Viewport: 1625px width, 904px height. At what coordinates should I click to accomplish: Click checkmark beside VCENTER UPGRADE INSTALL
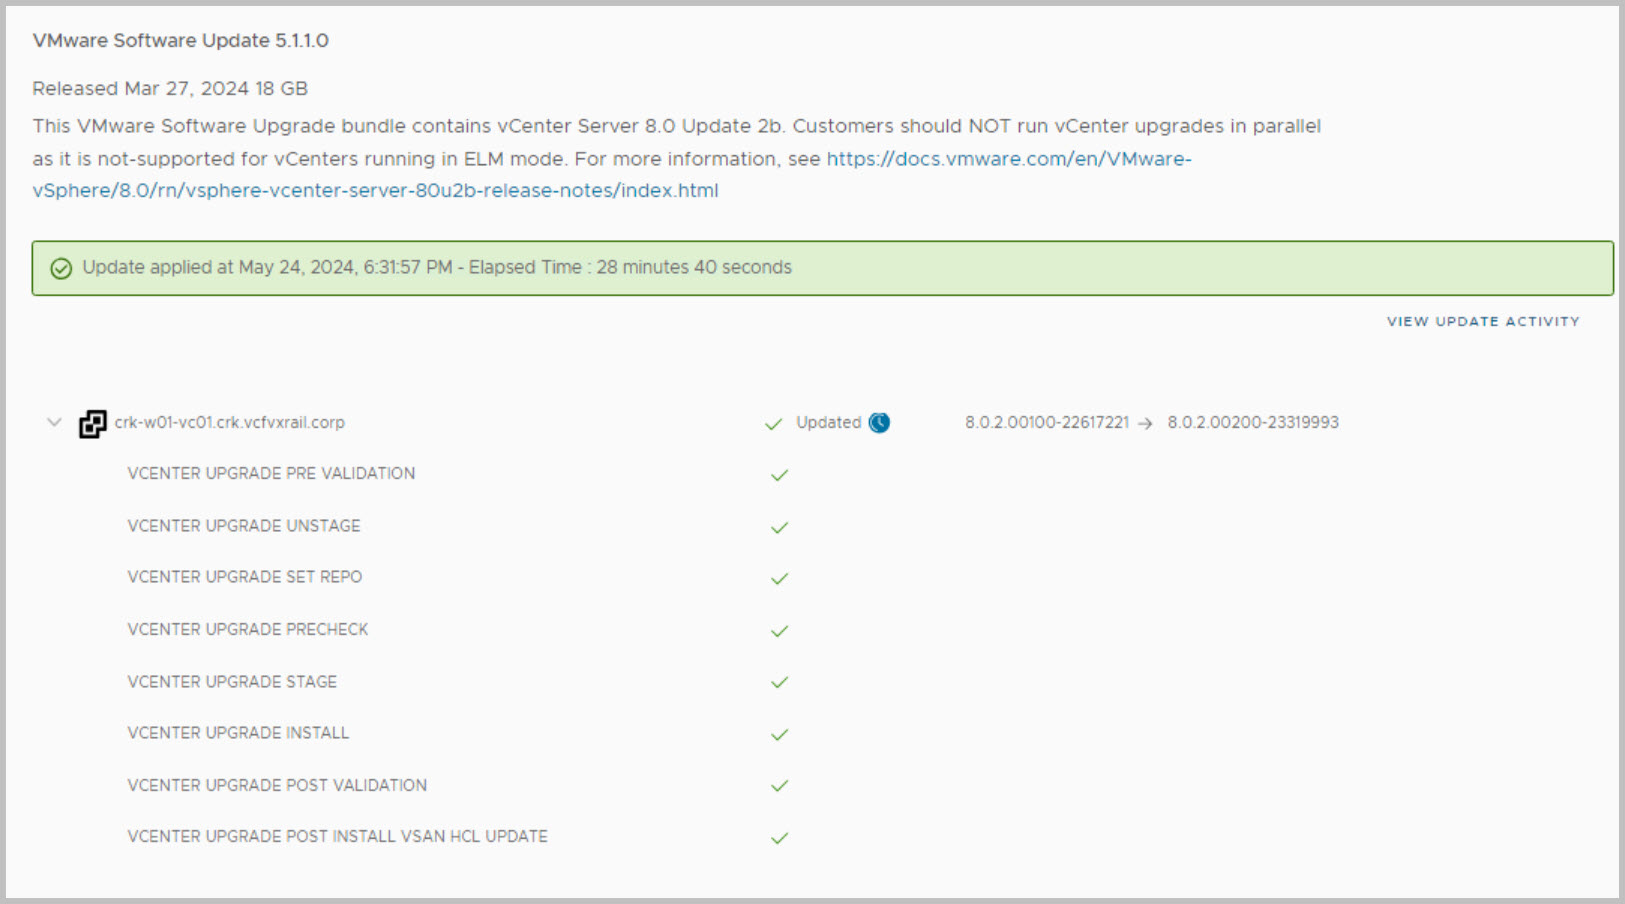point(780,734)
